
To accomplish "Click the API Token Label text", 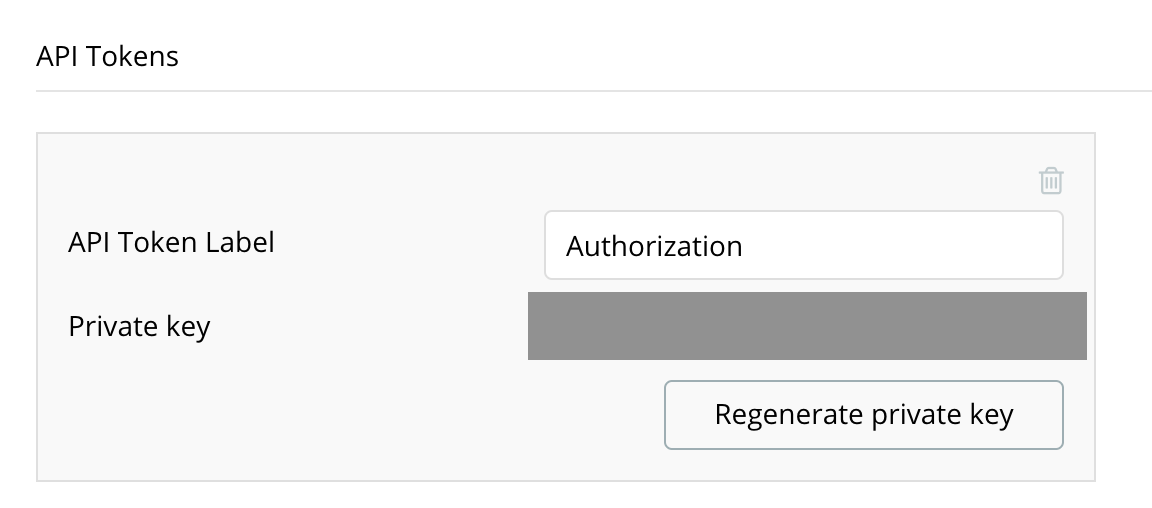I will pos(171,242).
